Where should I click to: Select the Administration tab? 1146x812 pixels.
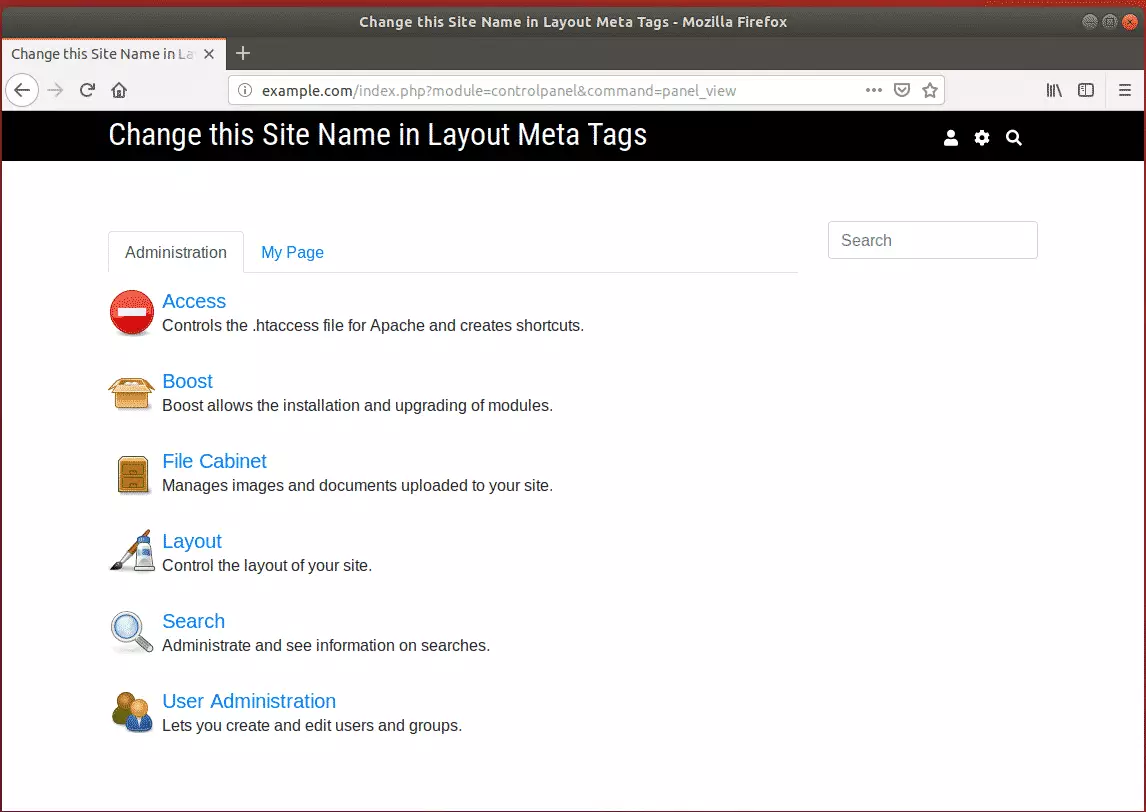[176, 252]
